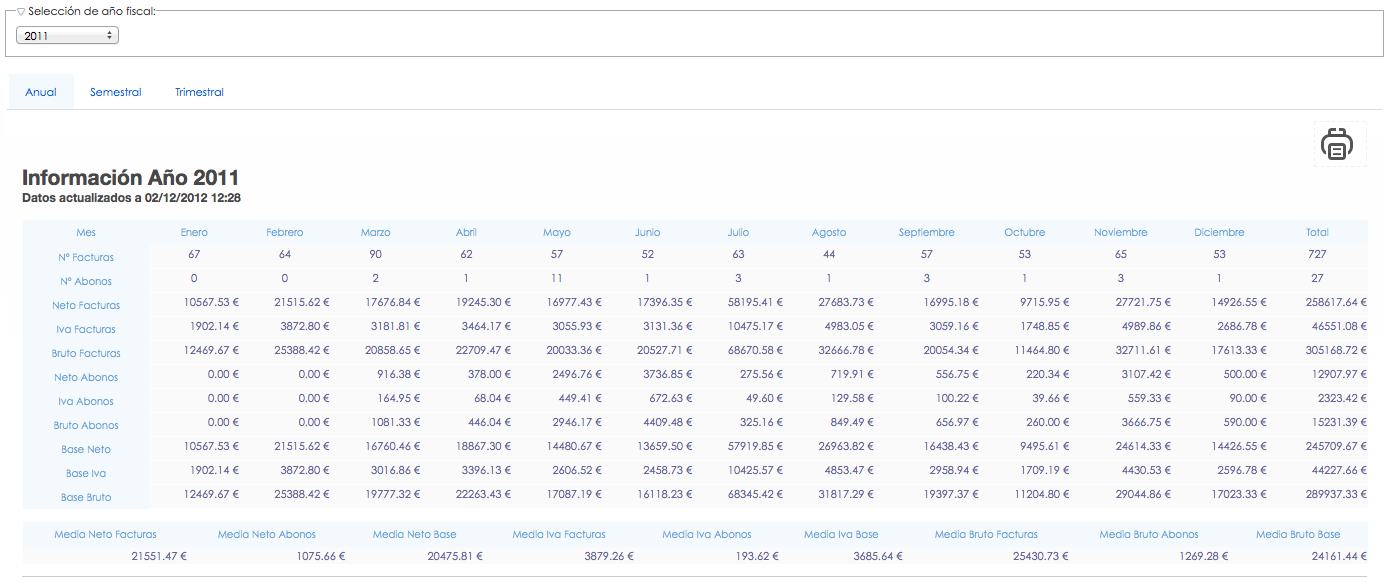Image resolution: width=1386 pixels, height=582 pixels.
Task: Select the Neto Facturas row label
Action: coord(86,305)
